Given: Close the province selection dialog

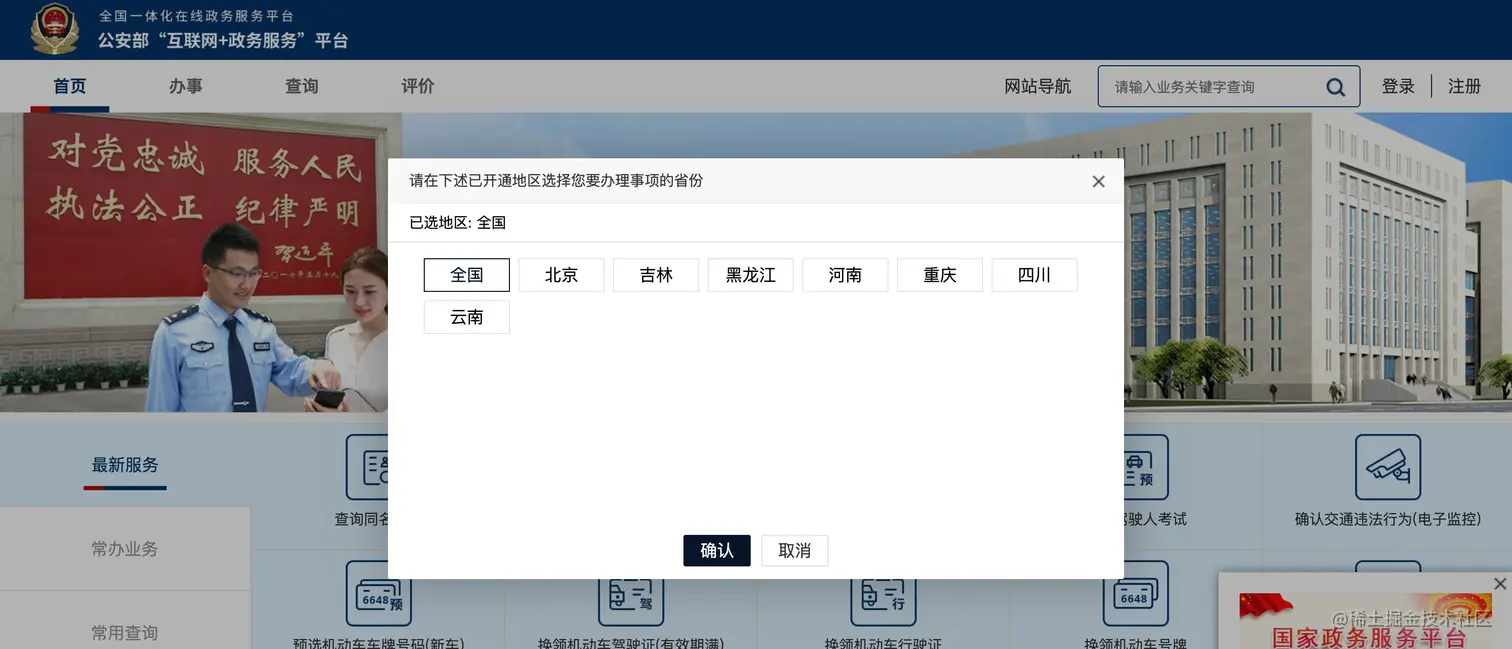Looking at the screenshot, I should coord(1098,181).
